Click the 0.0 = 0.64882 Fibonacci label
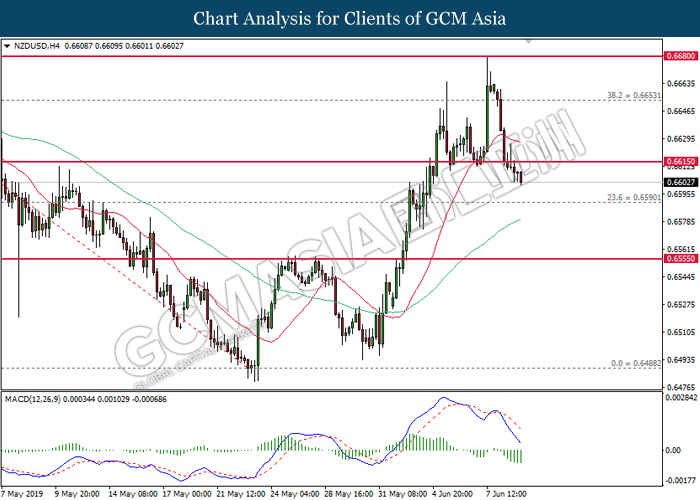700x500 pixels. click(636, 363)
